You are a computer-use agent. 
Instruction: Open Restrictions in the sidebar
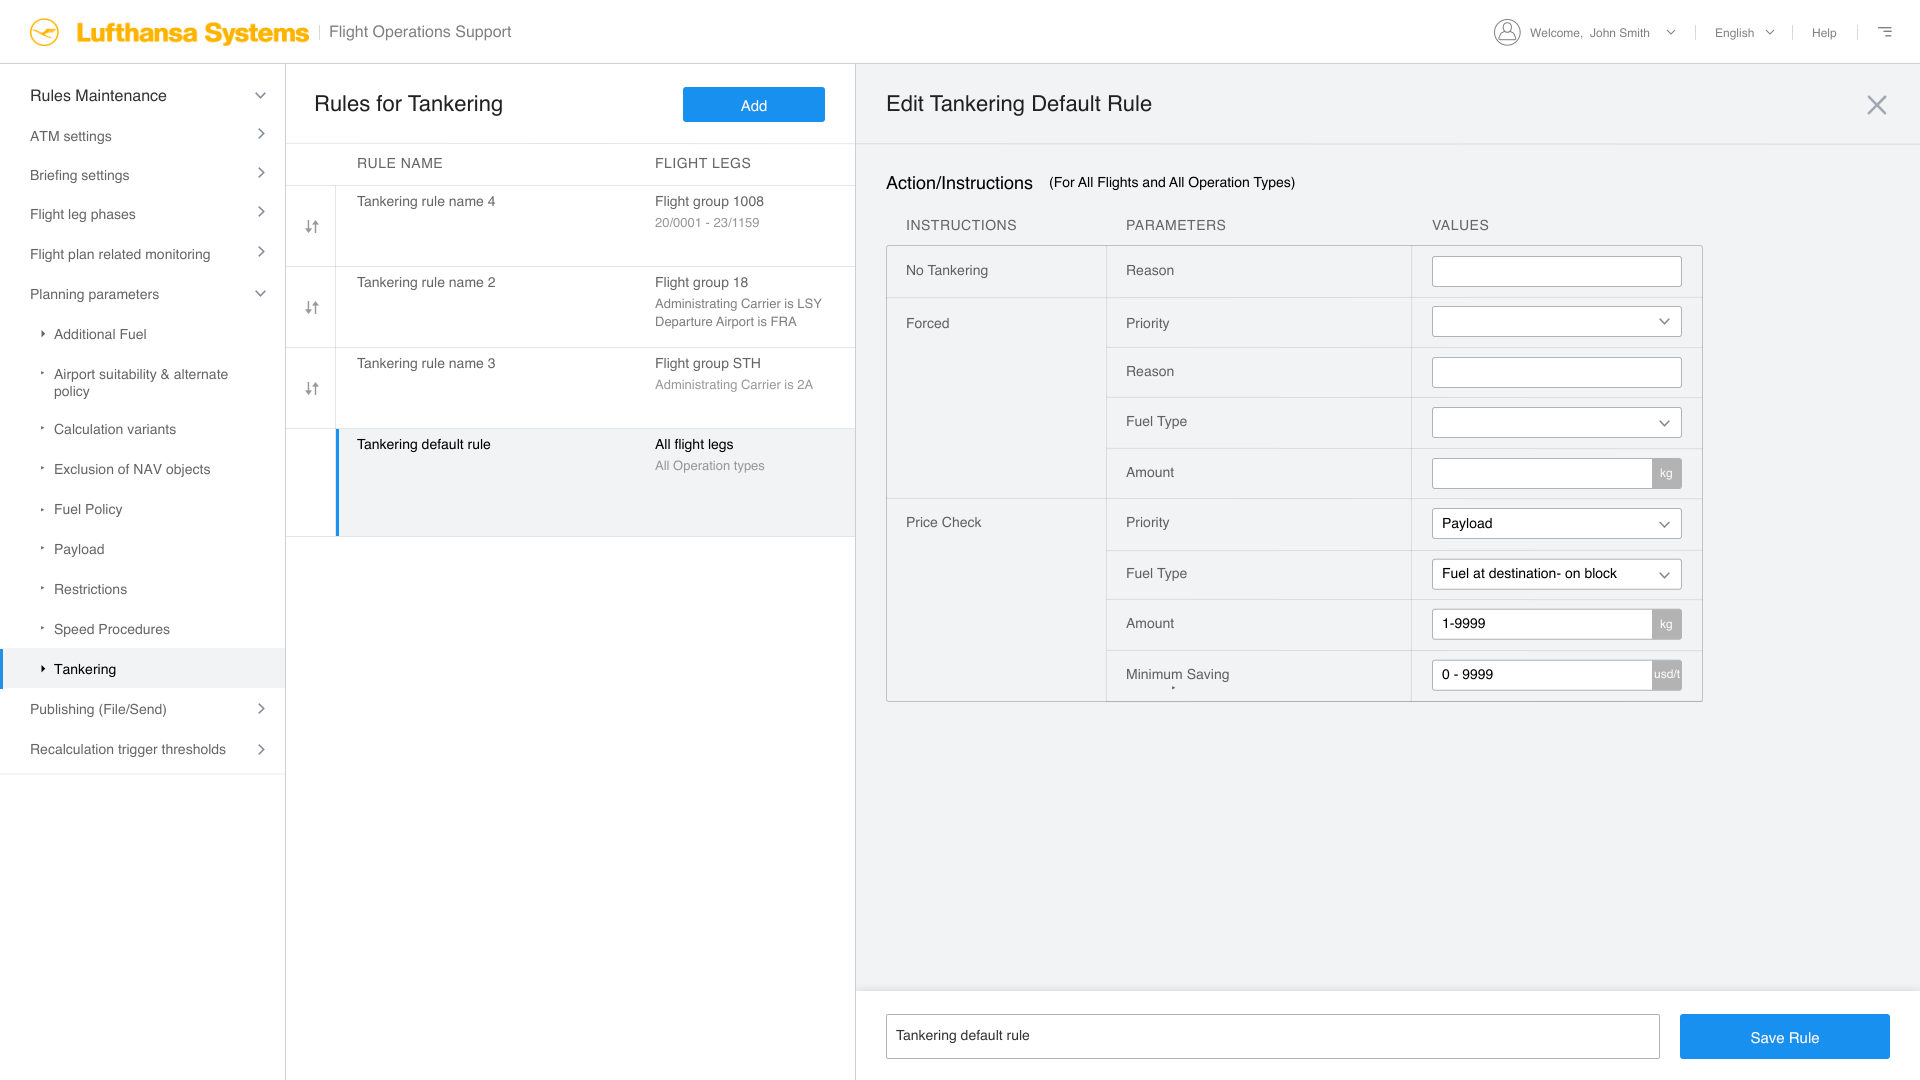[90, 589]
